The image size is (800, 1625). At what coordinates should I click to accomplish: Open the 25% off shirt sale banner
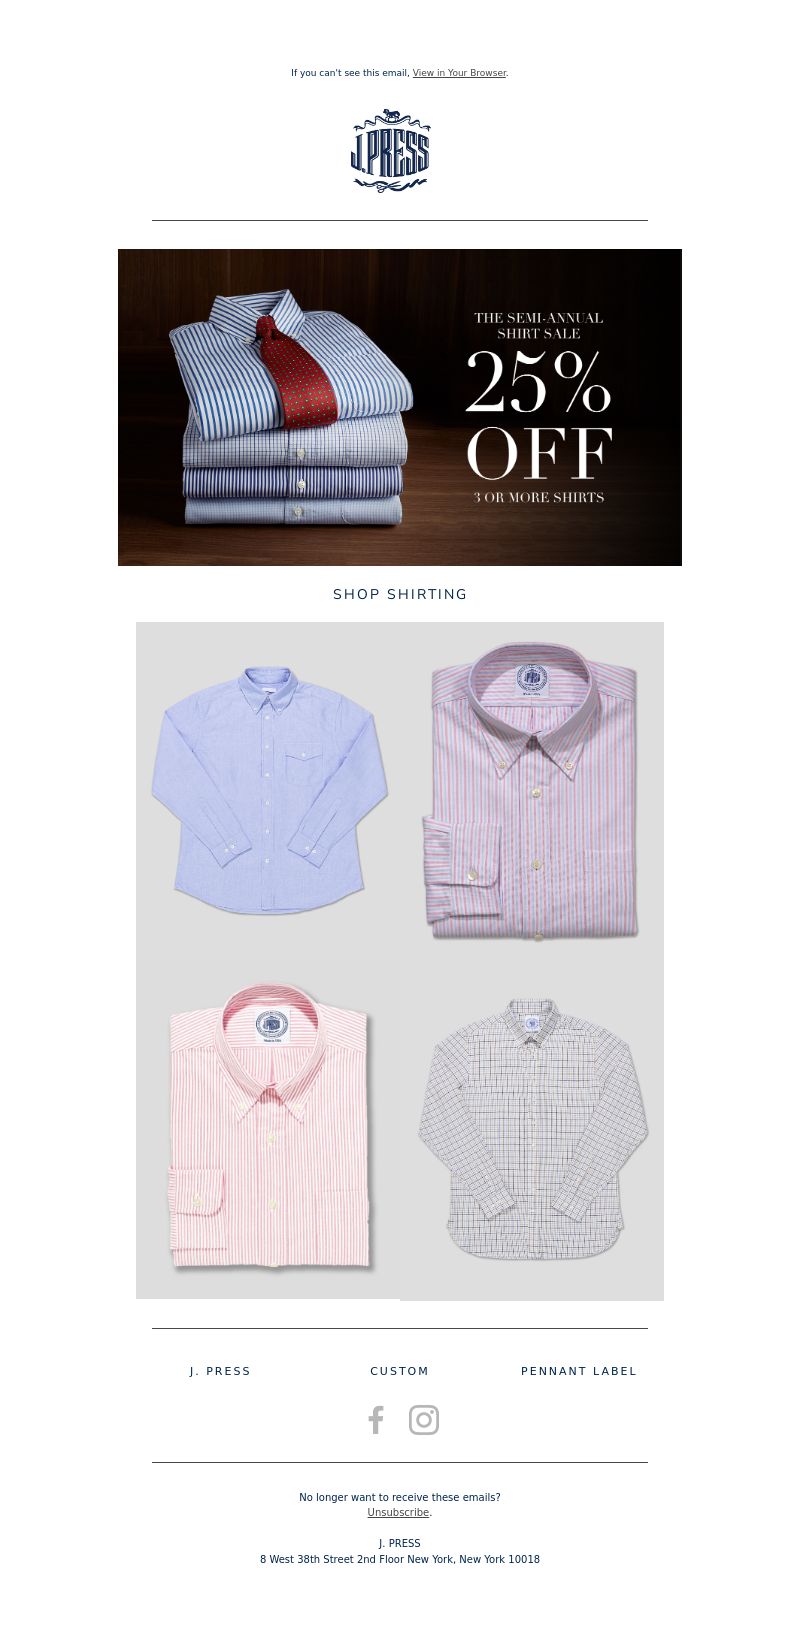point(400,407)
